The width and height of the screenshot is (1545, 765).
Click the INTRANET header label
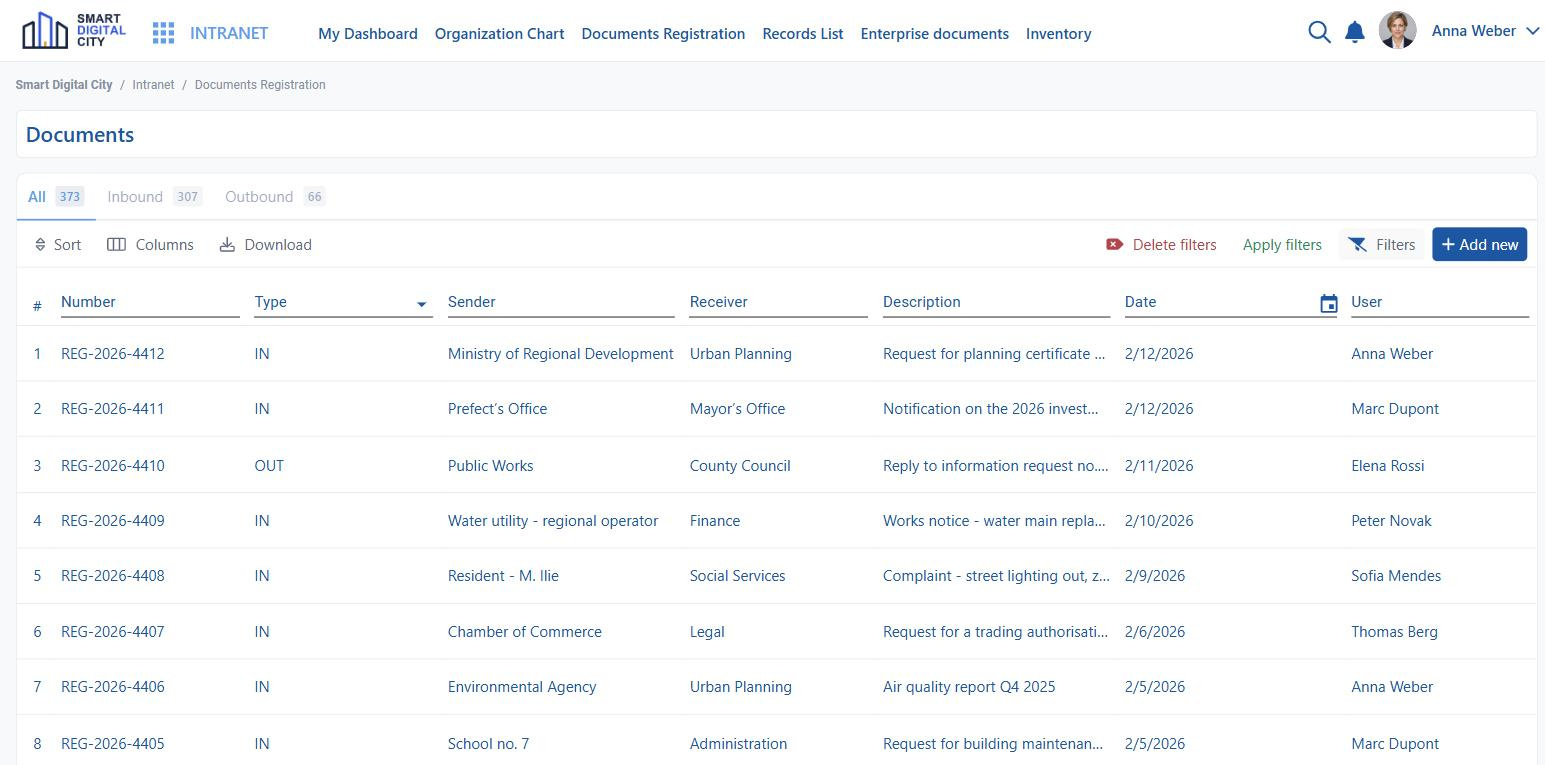[x=229, y=33]
